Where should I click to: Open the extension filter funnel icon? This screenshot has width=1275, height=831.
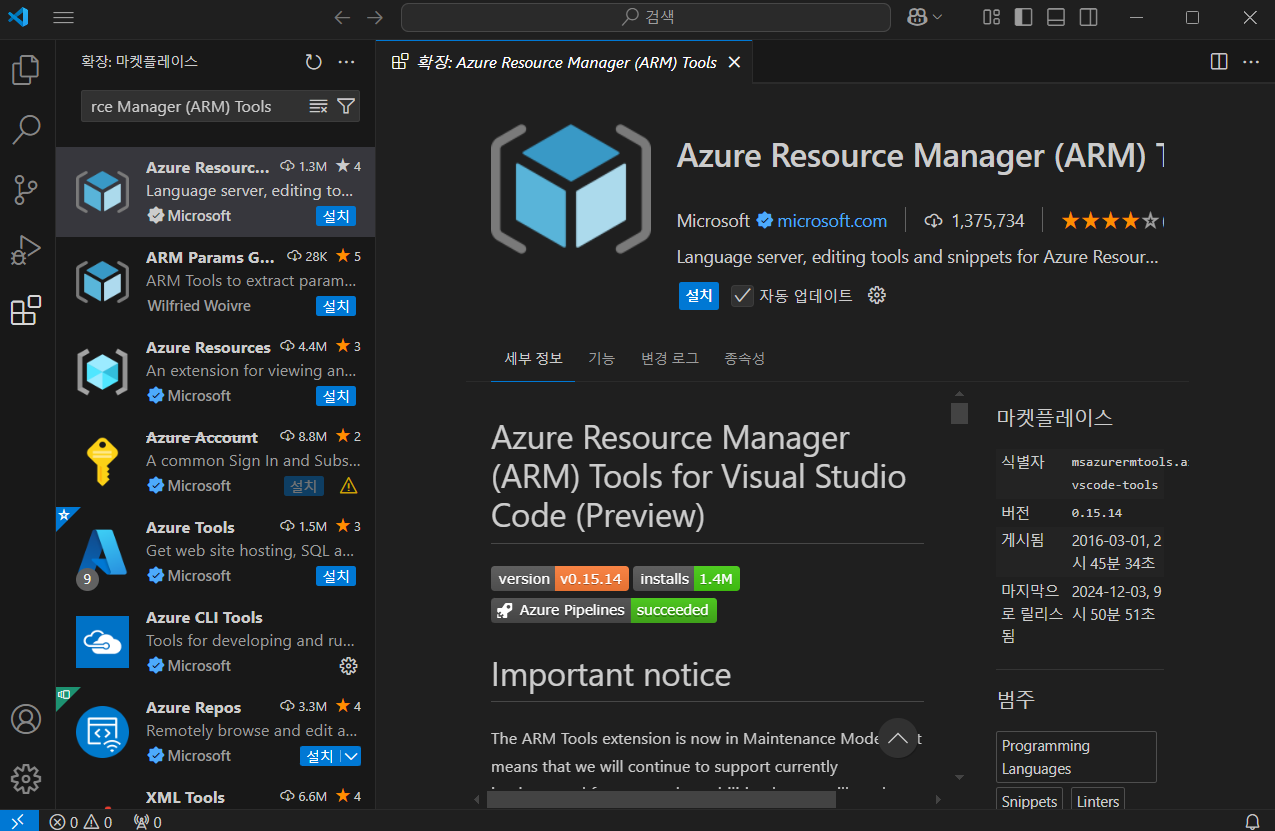346,106
